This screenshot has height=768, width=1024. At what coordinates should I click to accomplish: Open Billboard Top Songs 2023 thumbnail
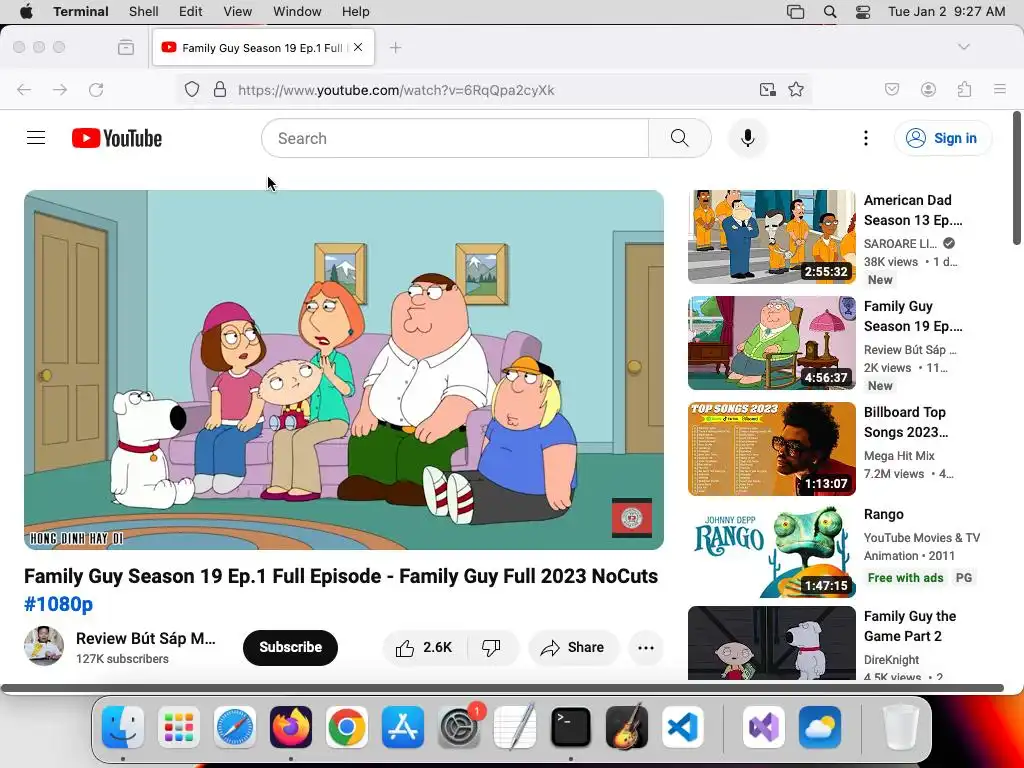772,449
